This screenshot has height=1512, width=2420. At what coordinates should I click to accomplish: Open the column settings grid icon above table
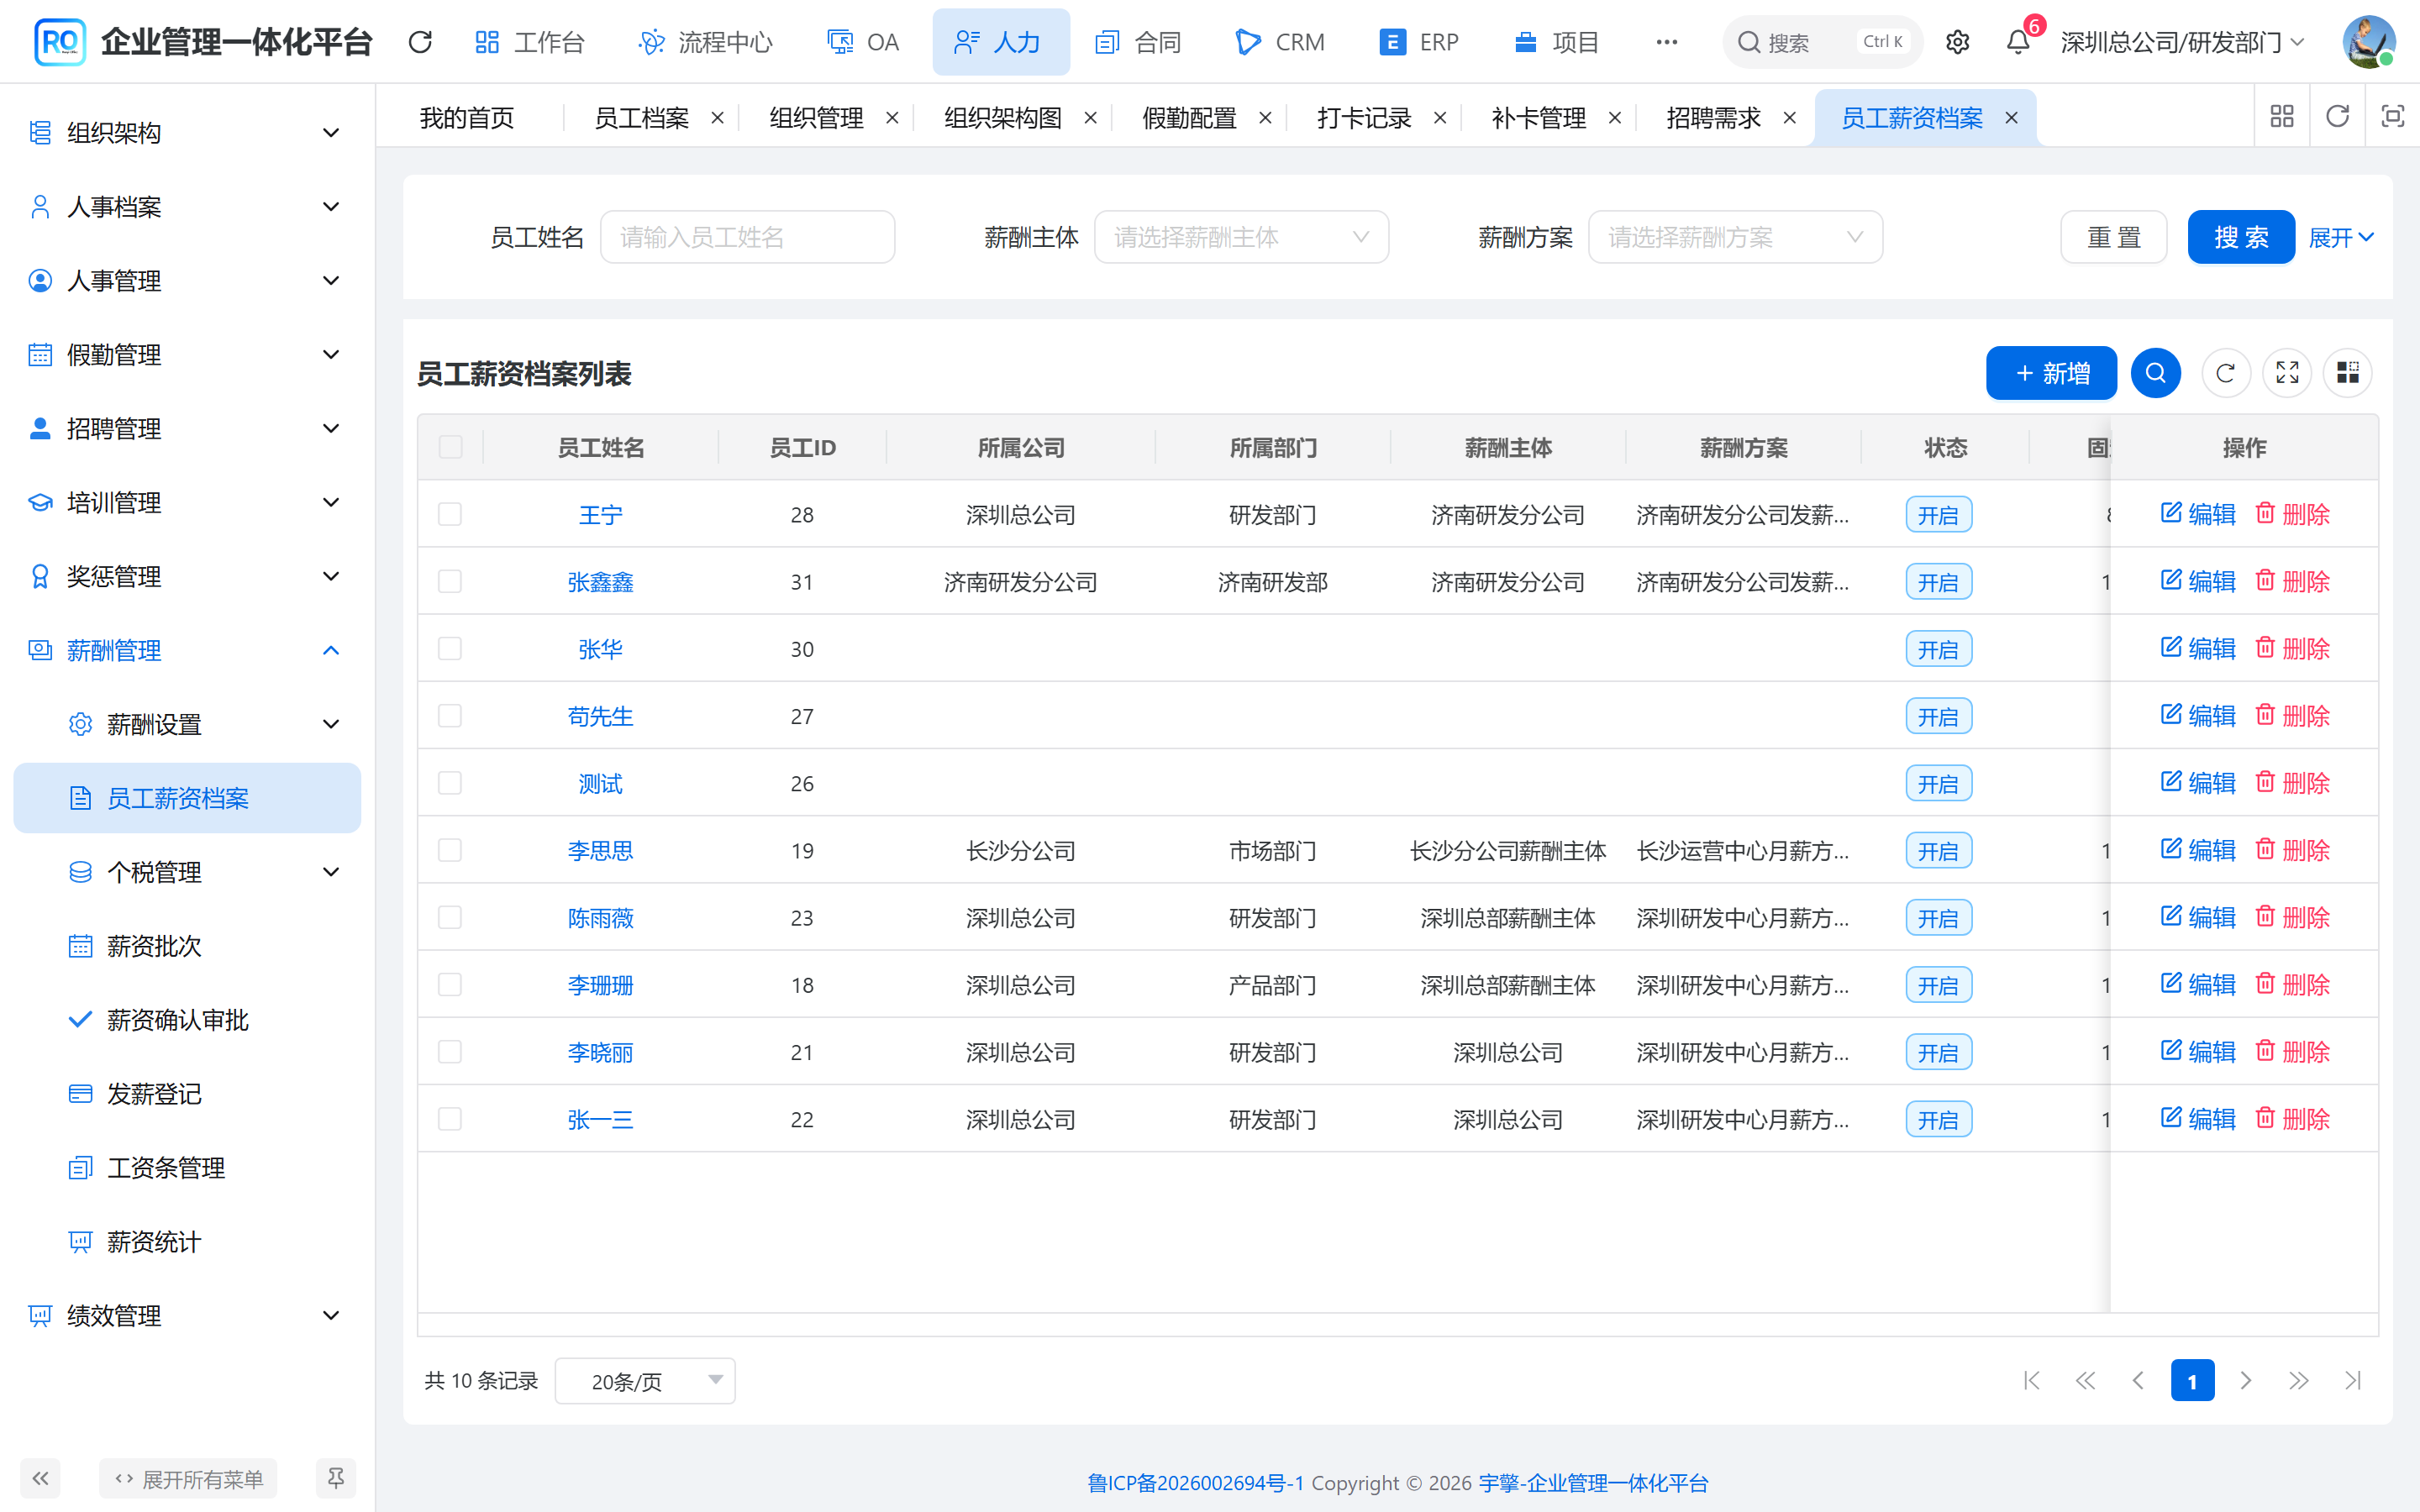(2347, 373)
